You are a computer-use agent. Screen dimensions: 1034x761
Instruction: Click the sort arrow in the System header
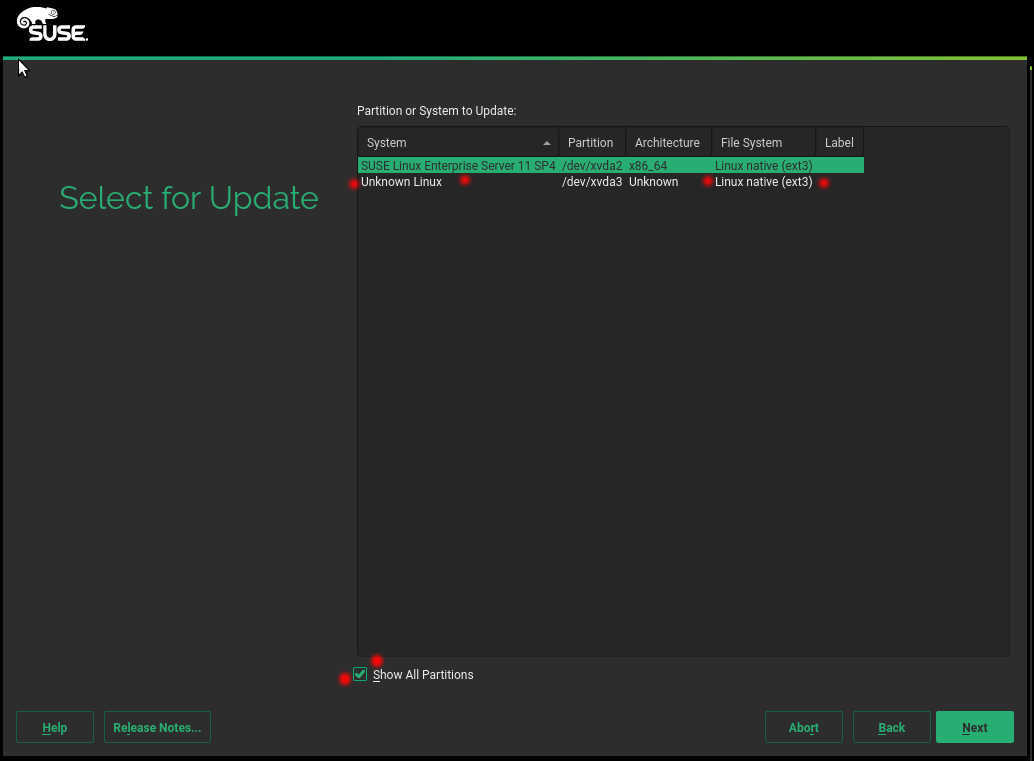[547, 143]
